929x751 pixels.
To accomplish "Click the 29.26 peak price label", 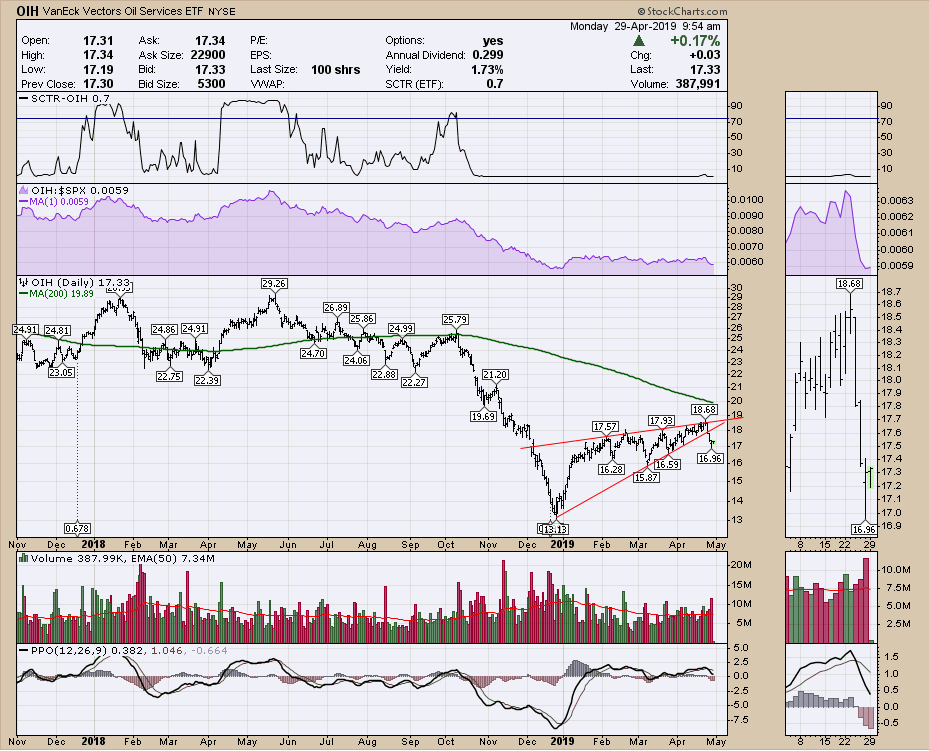I will click(274, 284).
